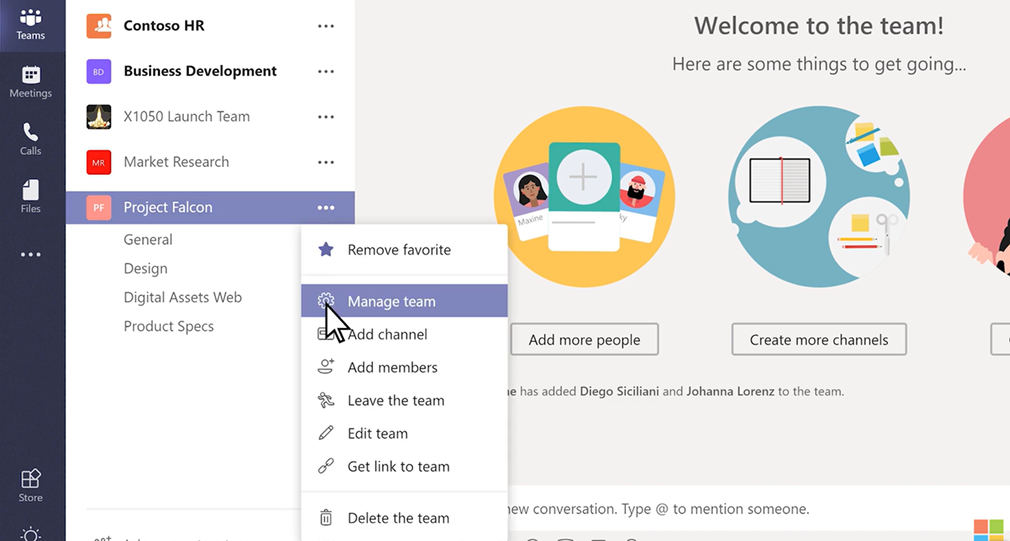Click the Welcome to the team! heading

tap(819, 26)
